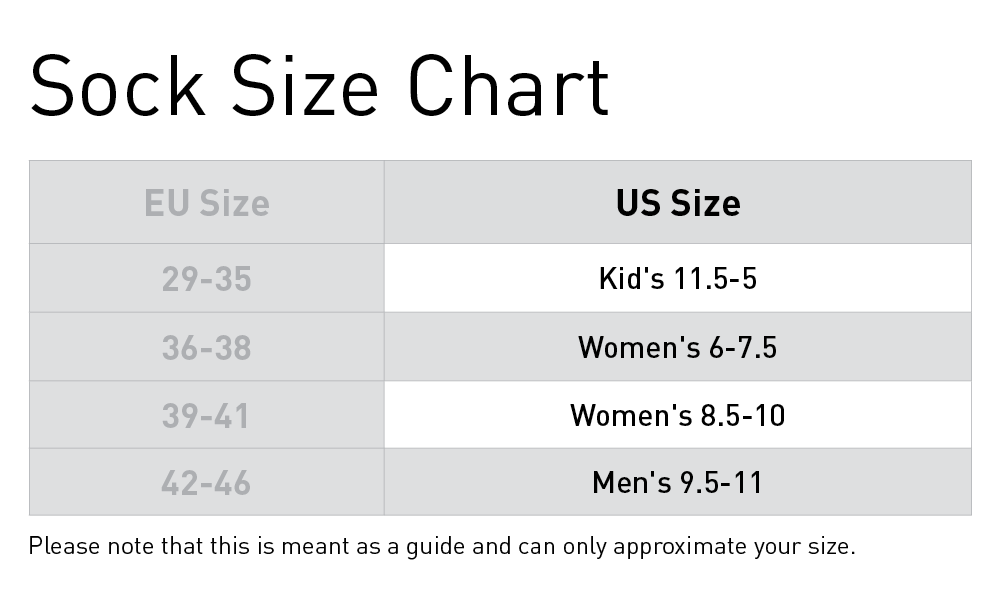Select the Women's 6-7.5 cell
The image size is (1000, 613).
point(678,347)
